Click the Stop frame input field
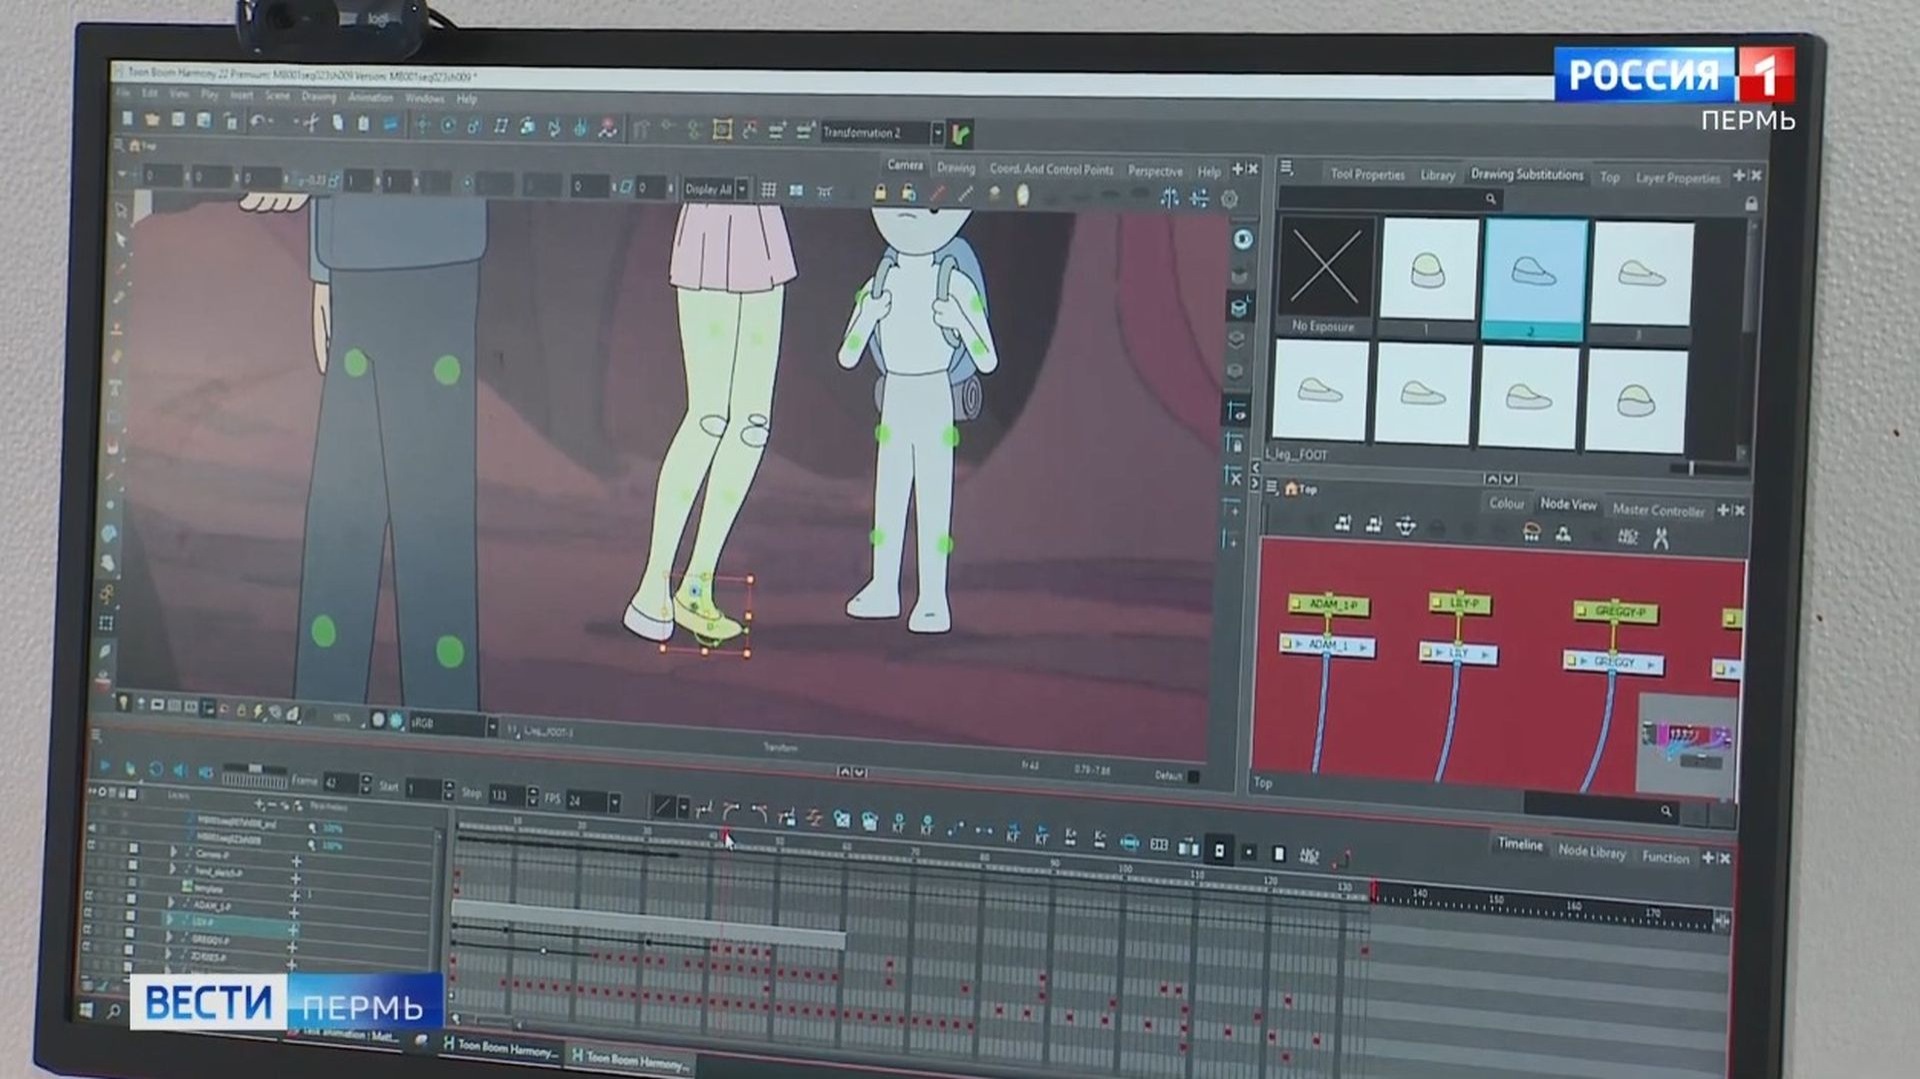 point(506,795)
